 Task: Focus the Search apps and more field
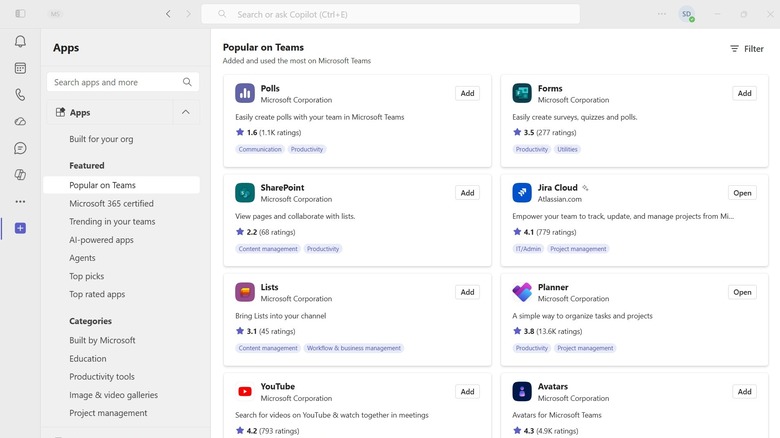click(123, 82)
